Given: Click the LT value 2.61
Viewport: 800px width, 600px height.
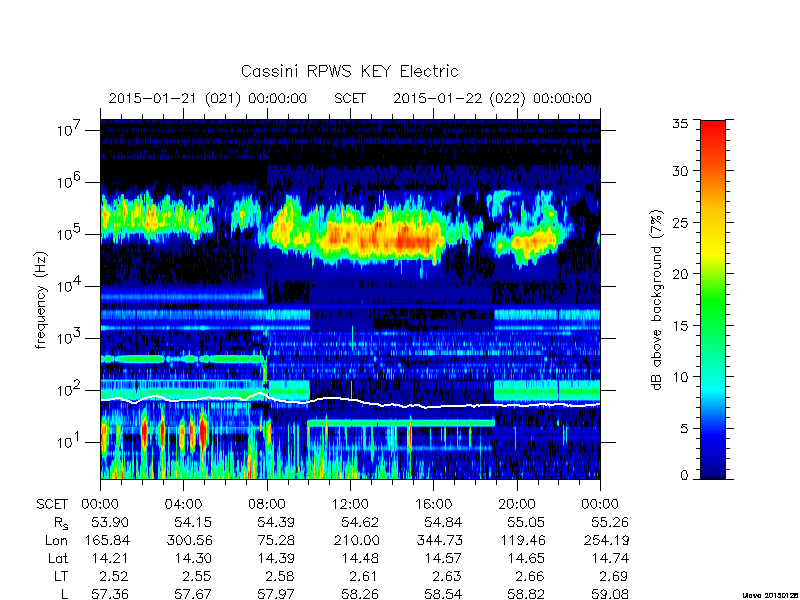Looking at the screenshot, I should (x=364, y=576).
